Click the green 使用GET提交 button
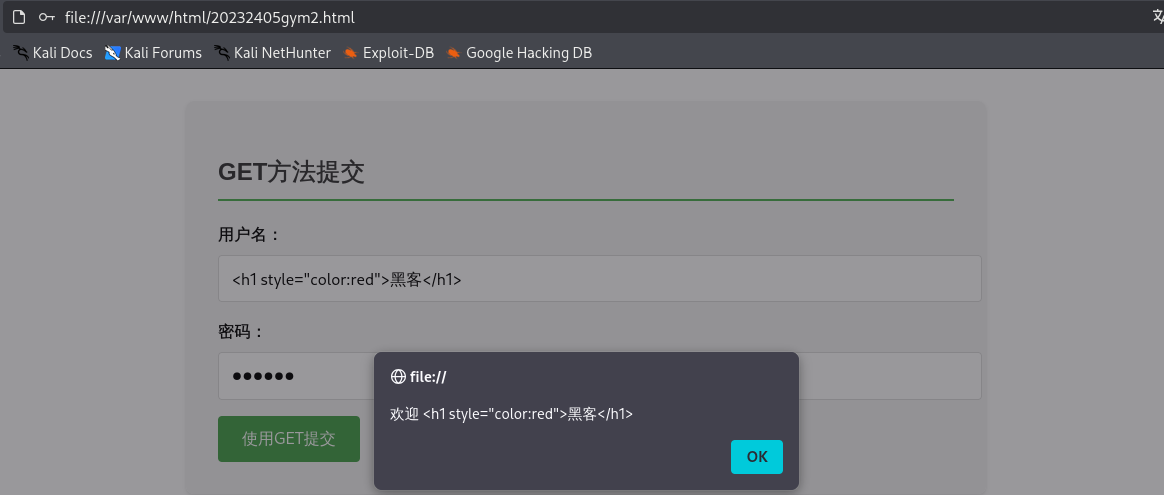The image size is (1164, 495). [289, 439]
